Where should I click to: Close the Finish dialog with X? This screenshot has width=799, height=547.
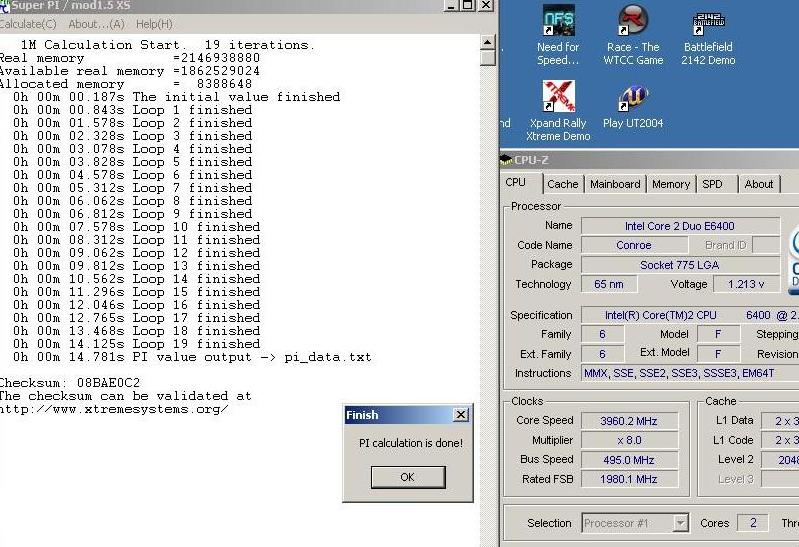pos(461,415)
